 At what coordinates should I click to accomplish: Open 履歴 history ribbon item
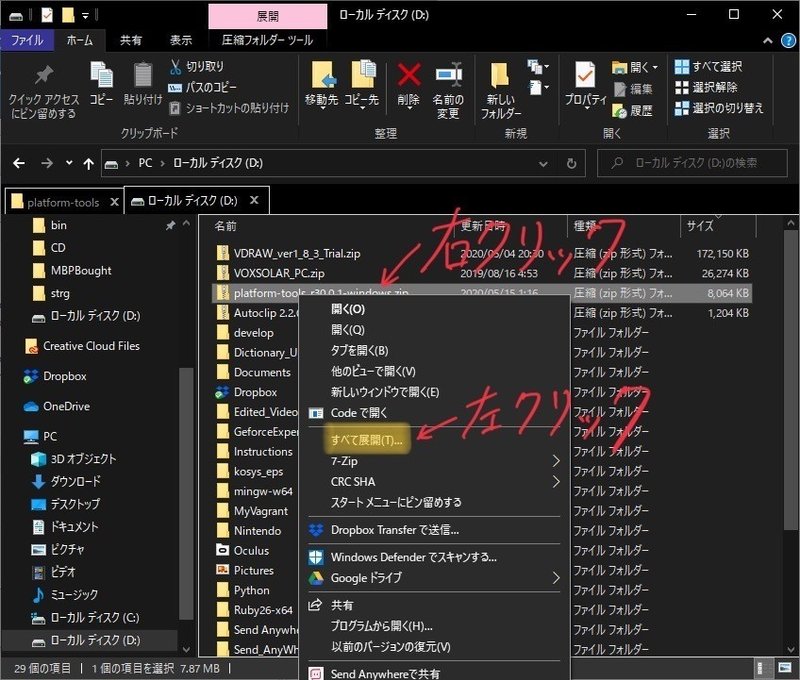(x=633, y=110)
